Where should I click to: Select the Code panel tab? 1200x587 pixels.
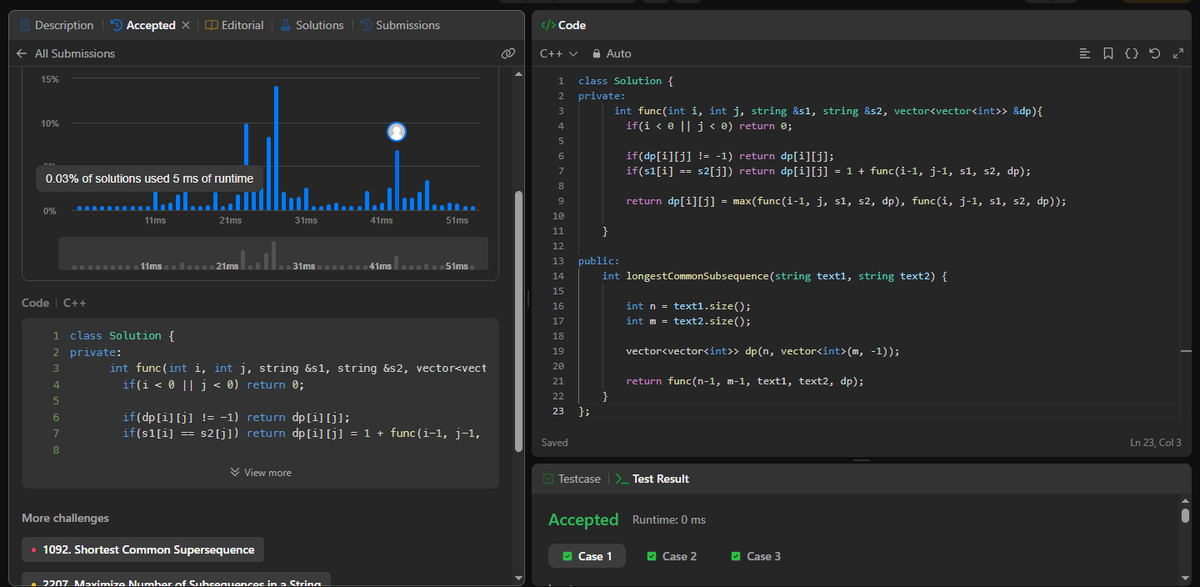pyautogui.click(x=563, y=25)
